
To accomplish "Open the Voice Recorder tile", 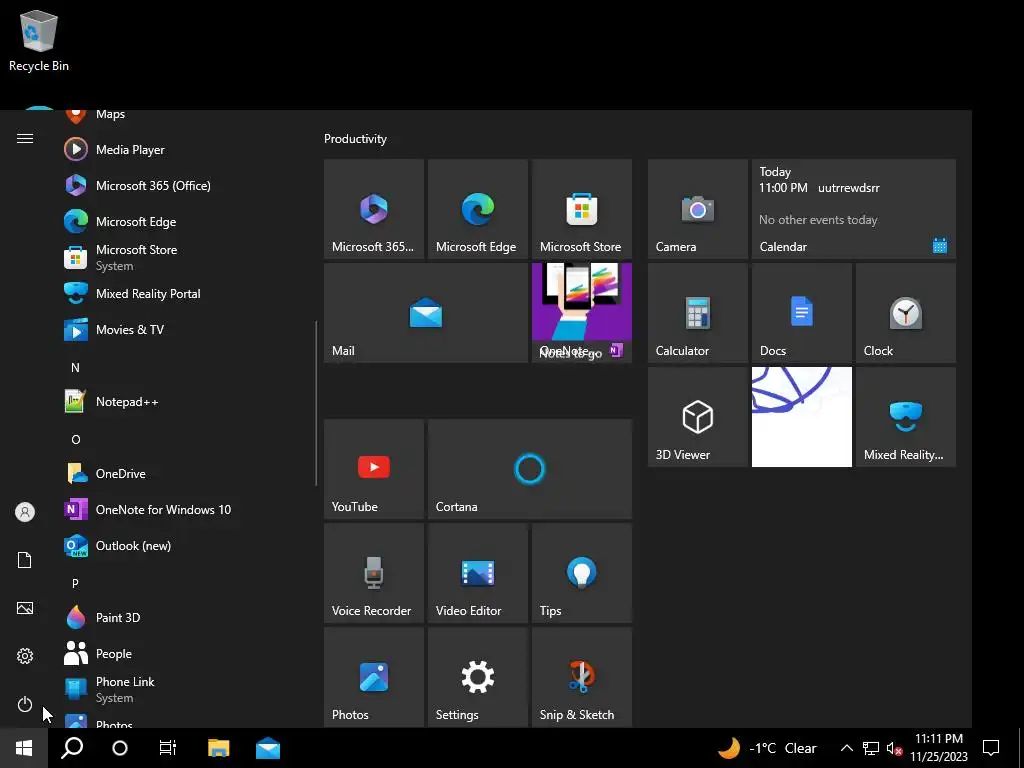I will point(374,573).
